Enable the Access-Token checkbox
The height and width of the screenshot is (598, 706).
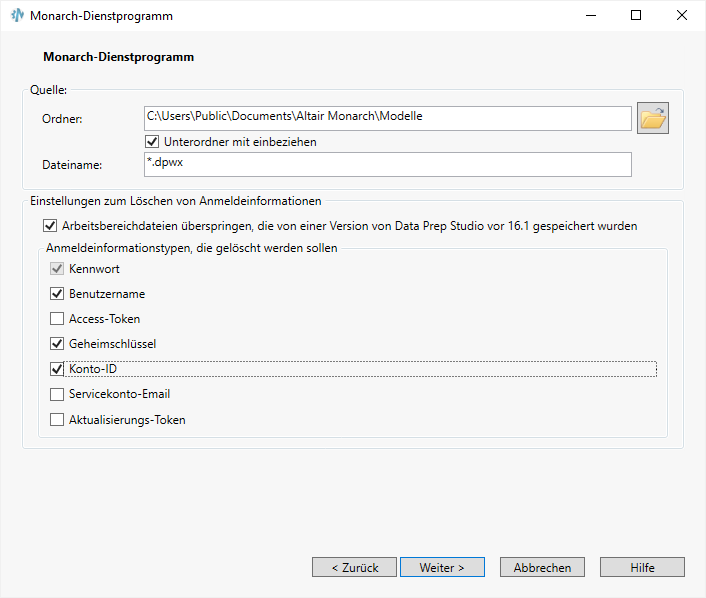(x=57, y=319)
